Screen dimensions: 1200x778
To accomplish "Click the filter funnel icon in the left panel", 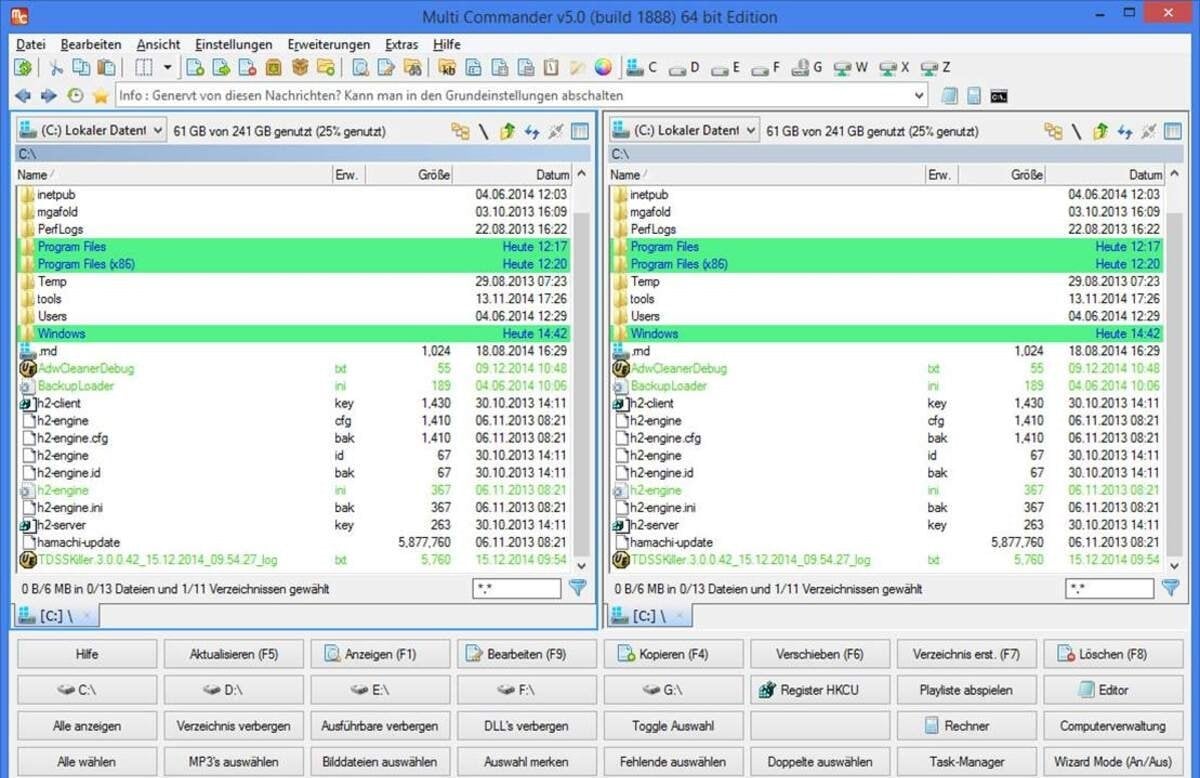I will pyautogui.click(x=578, y=588).
